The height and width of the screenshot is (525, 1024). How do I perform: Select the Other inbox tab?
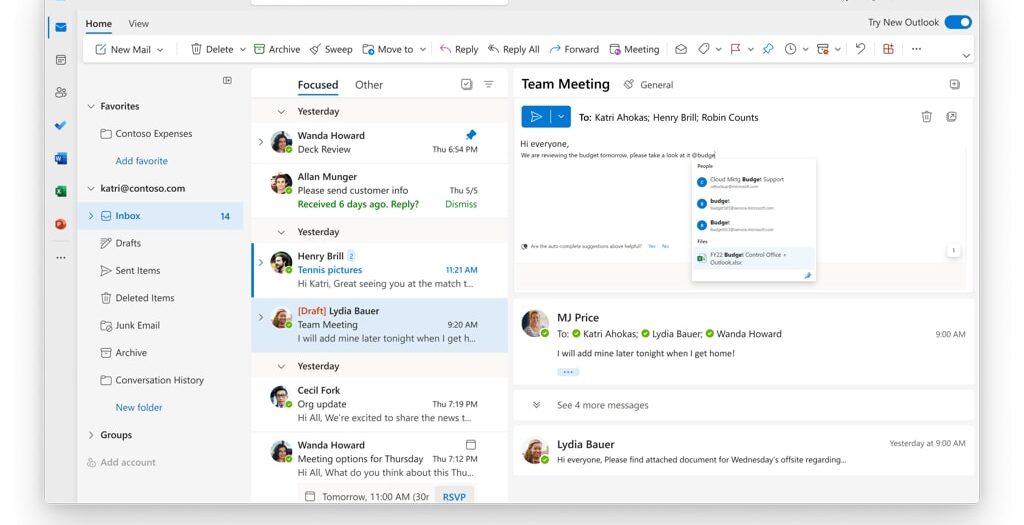(x=369, y=85)
